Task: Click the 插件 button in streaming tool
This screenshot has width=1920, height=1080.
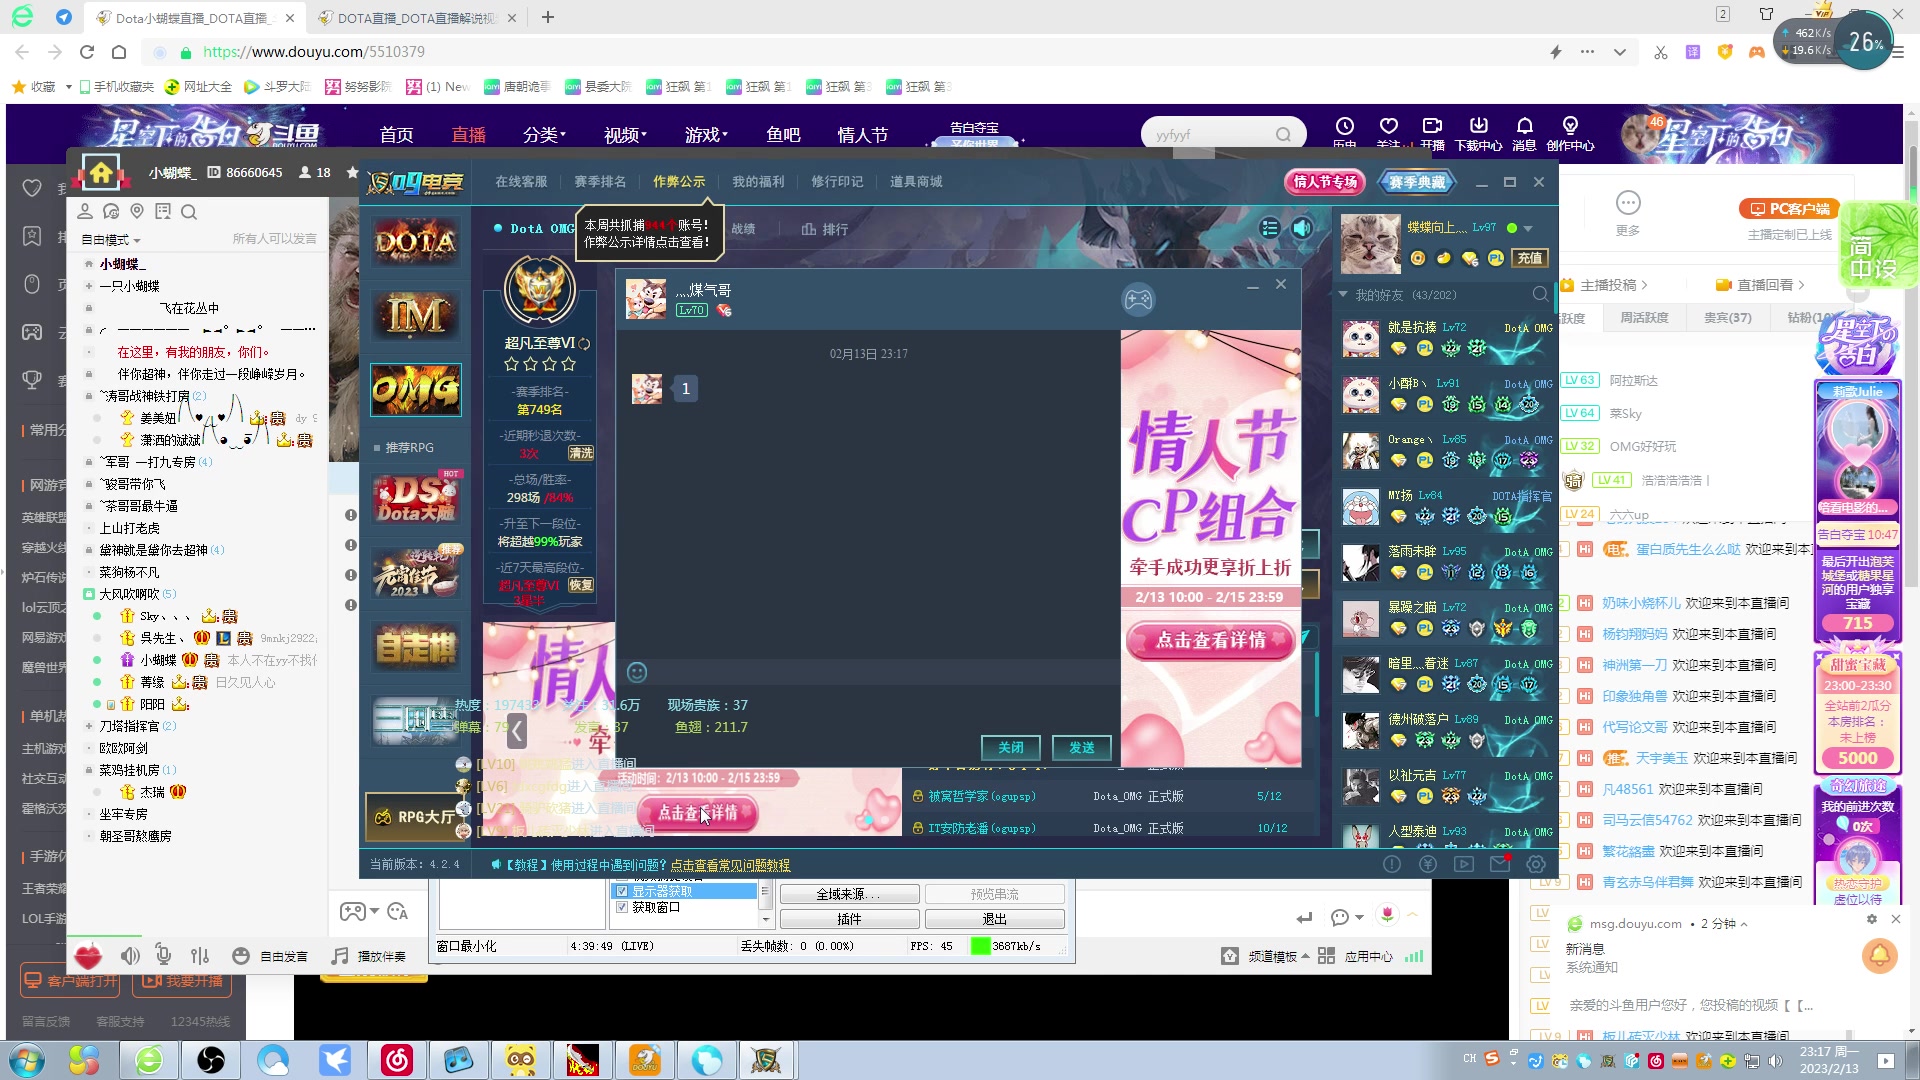Action: click(849, 919)
